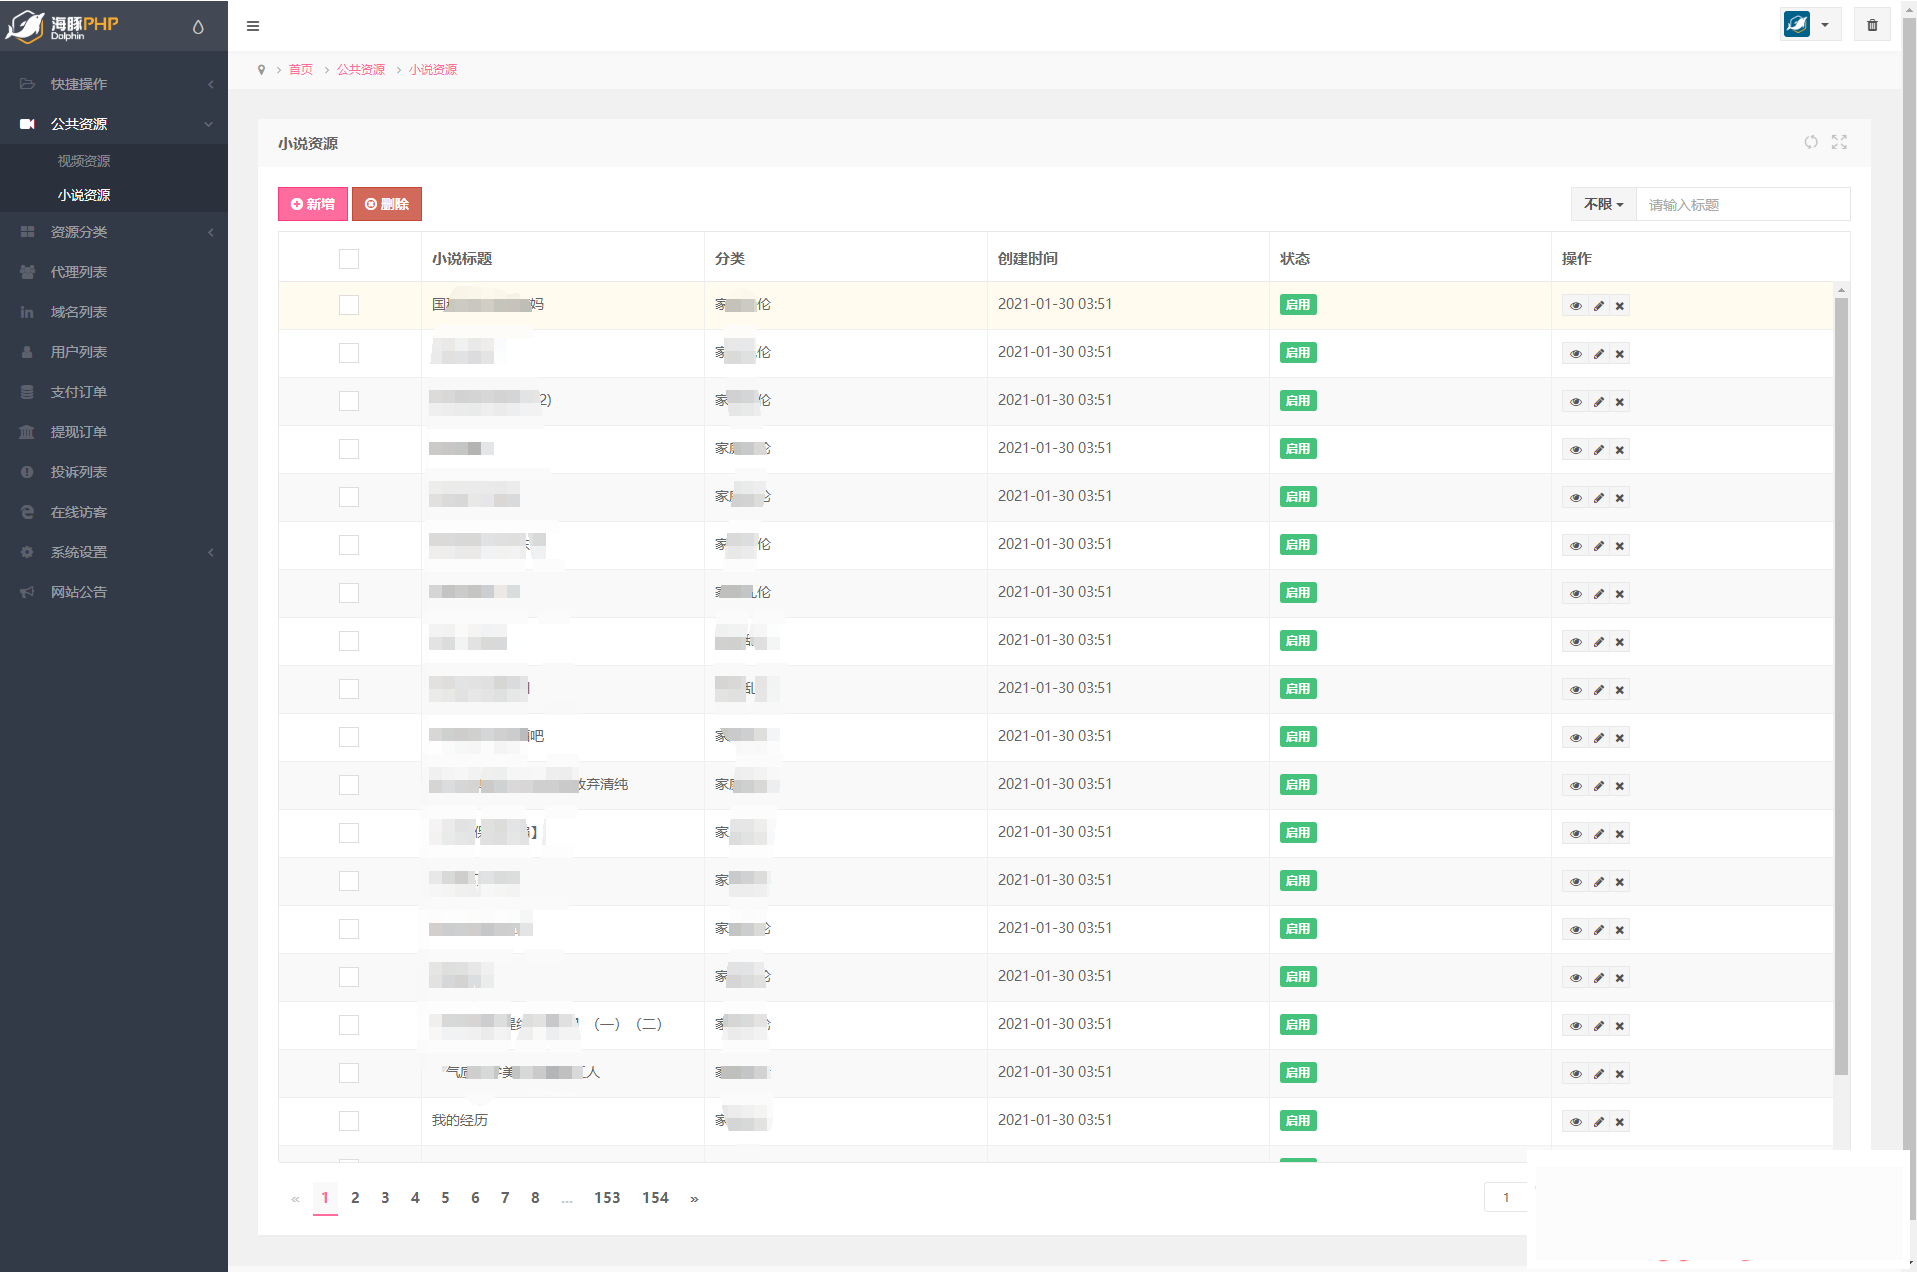Viewport: 1917px width, 1272px height.
Task: Click the water drop theme icon
Action: [x=198, y=27]
